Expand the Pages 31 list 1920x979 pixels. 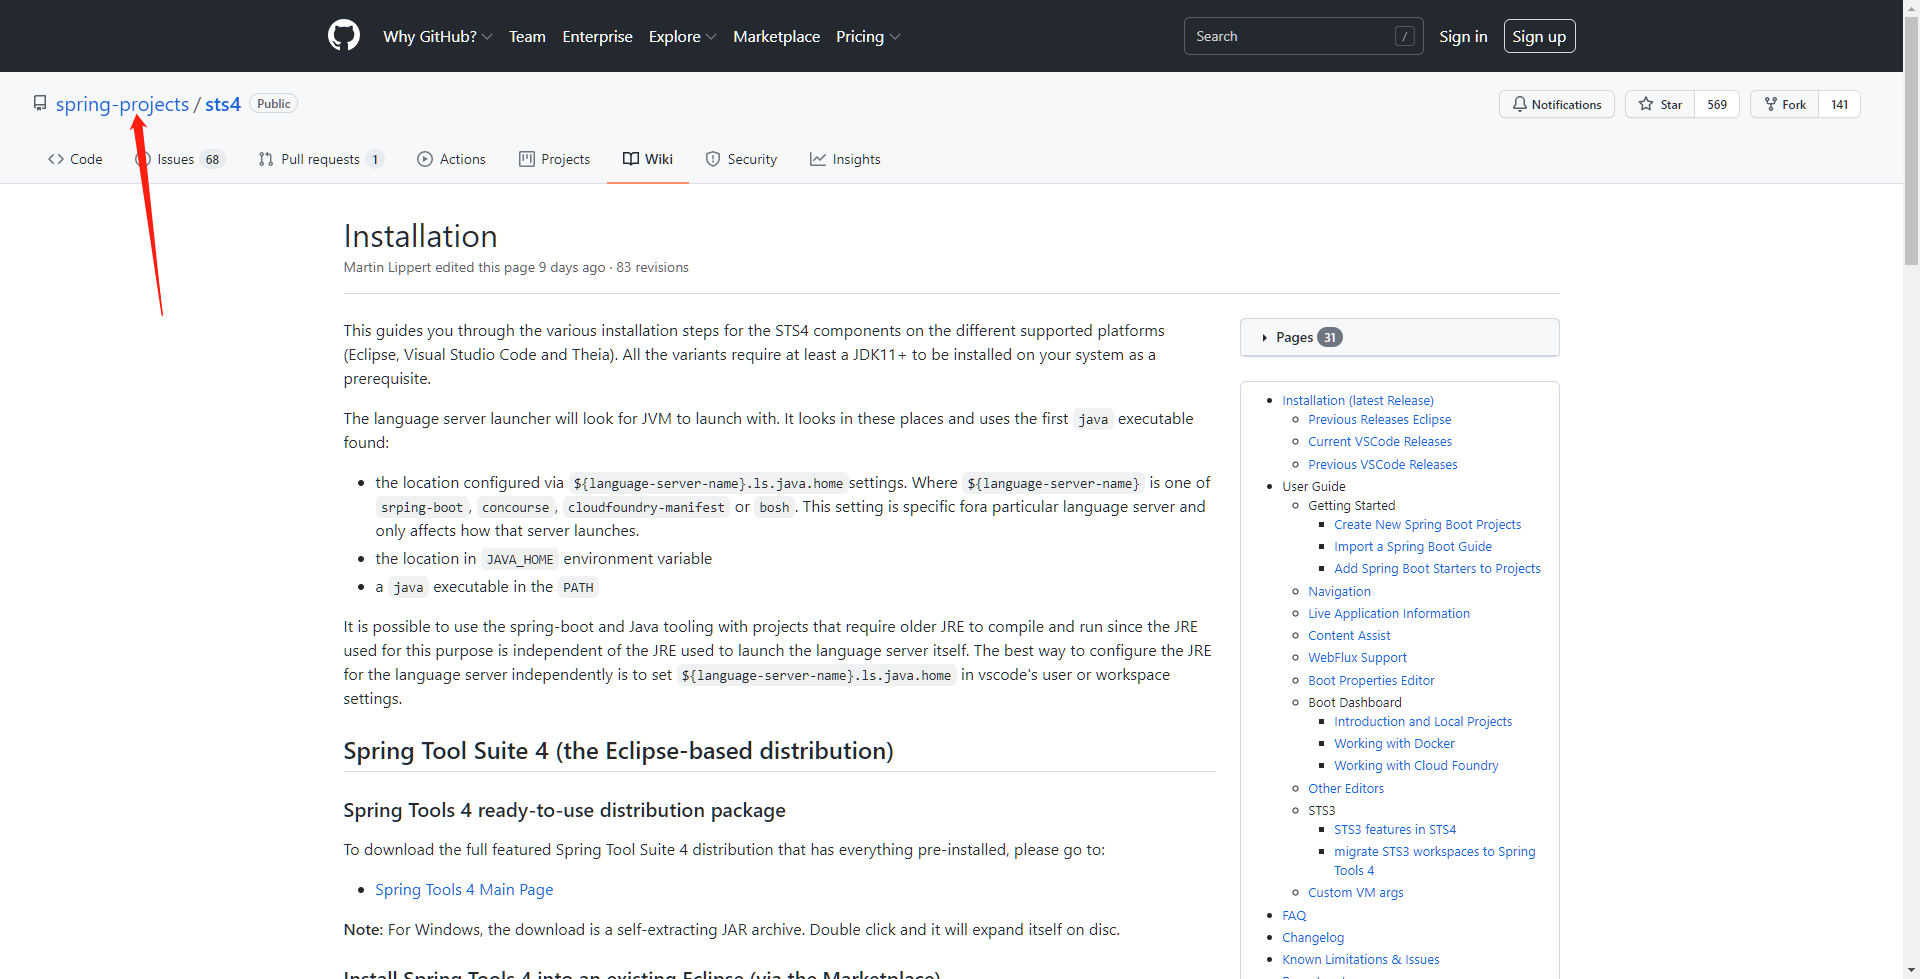click(x=1399, y=337)
